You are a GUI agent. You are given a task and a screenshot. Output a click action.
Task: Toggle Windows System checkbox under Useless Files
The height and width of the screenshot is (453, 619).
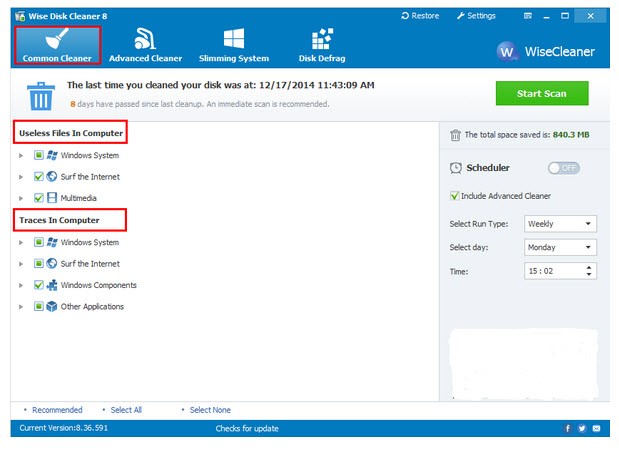pos(38,155)
